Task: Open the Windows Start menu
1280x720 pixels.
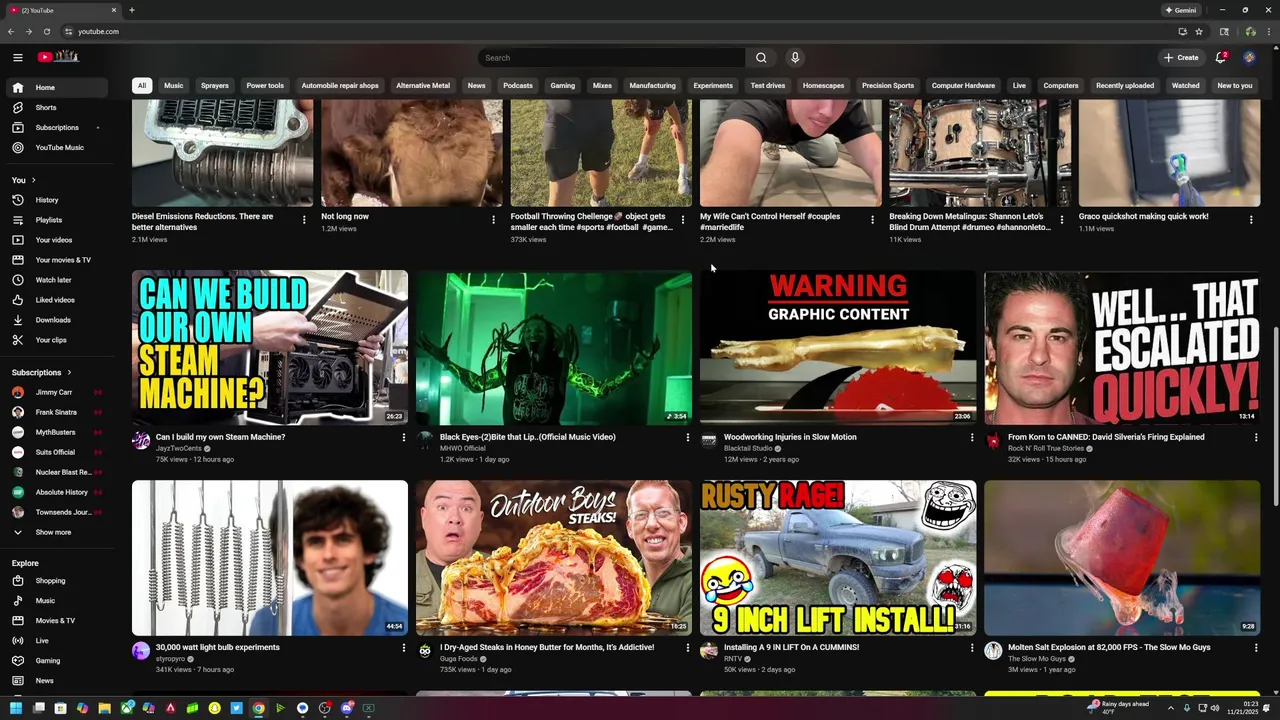Action: click(x=16, y=708)
